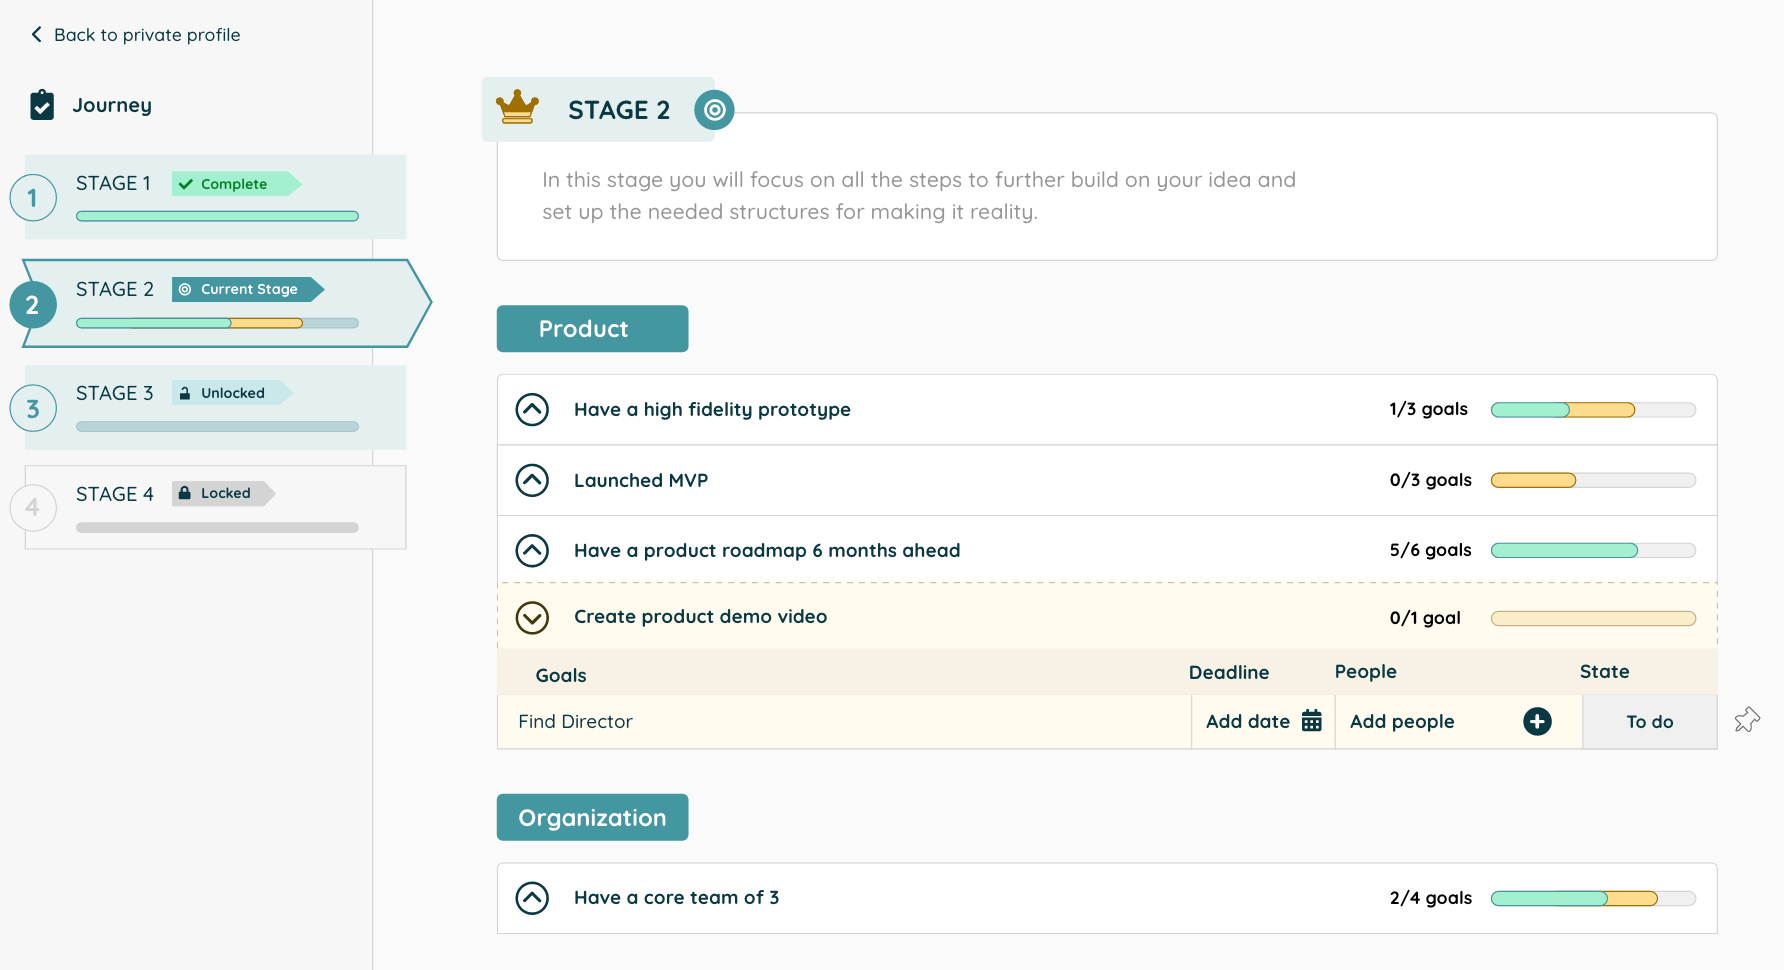
Task: Click the Stage 3 number circle
Action: (x=33, y=409)
